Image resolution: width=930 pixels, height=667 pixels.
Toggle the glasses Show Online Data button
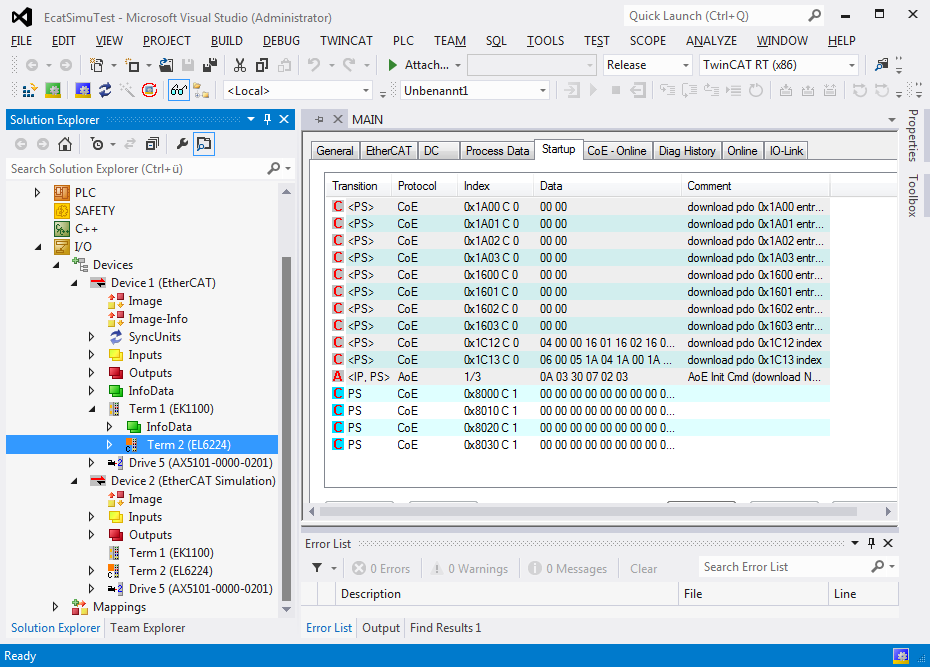(x=179, y=91)
